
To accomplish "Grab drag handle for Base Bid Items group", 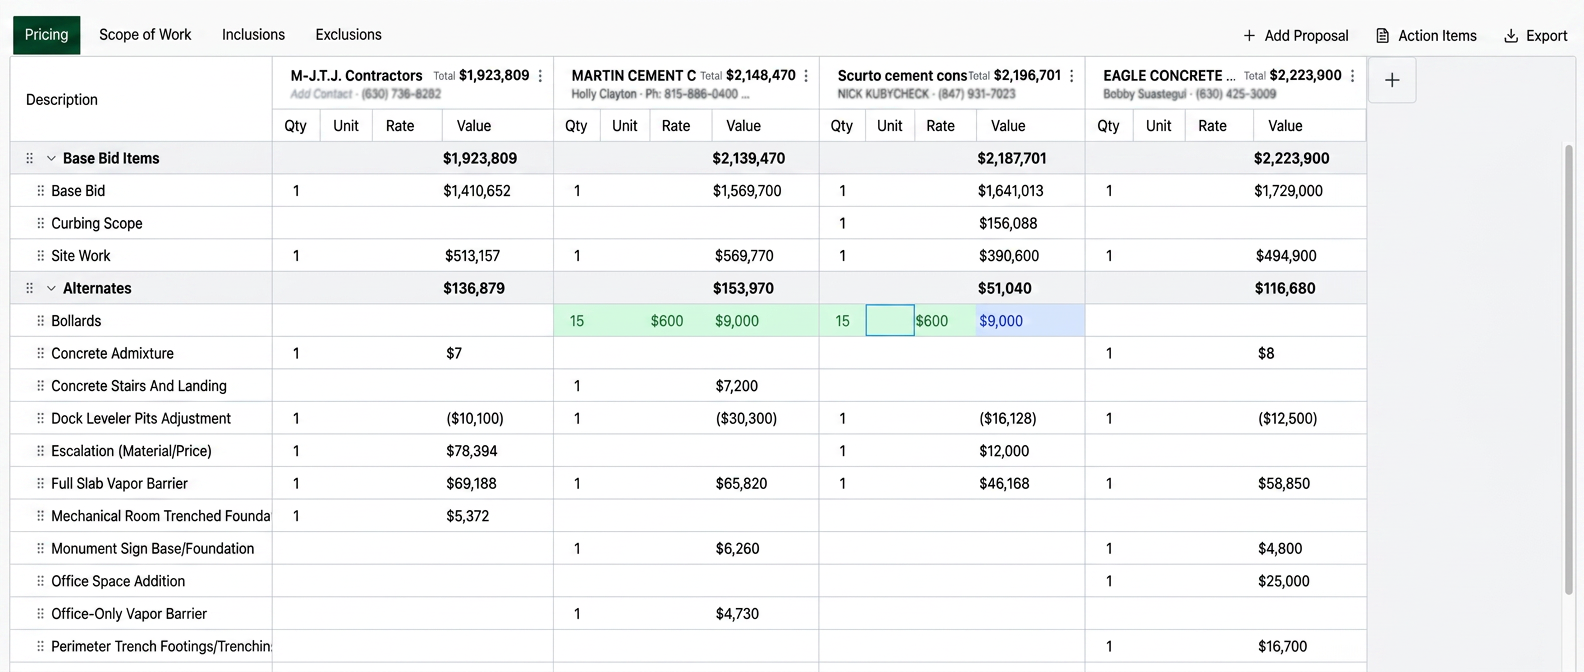I will click(29, 158).
